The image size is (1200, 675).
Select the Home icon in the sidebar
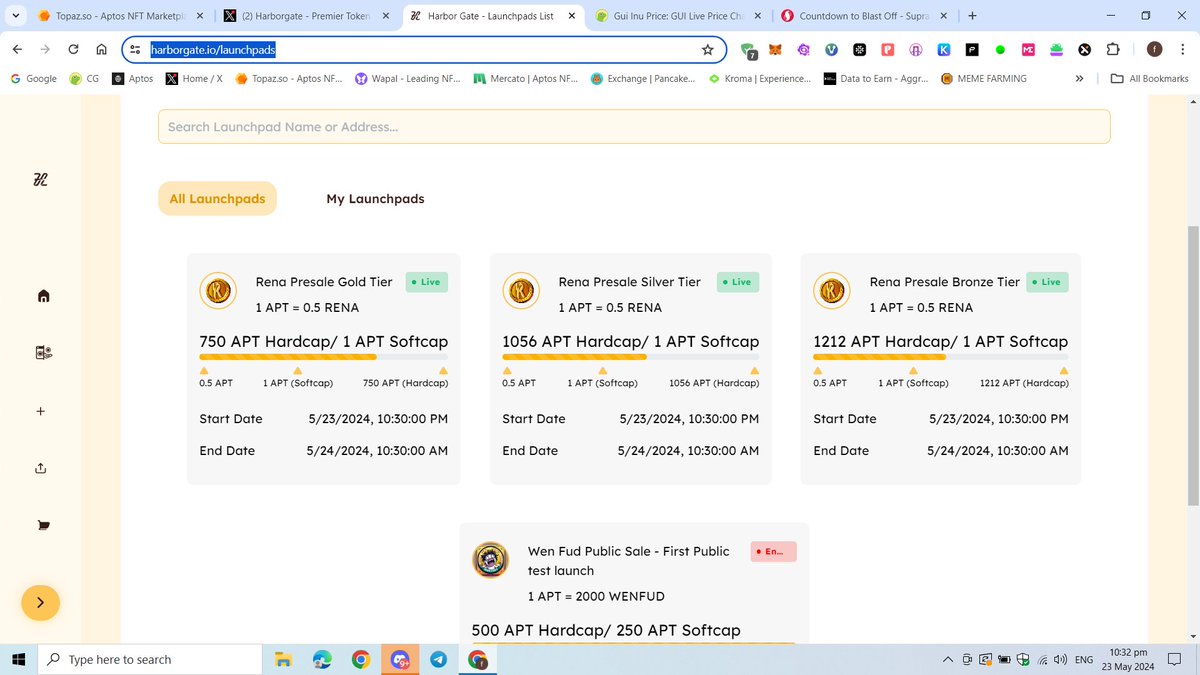pyautogui.click(x=42, y=296)
